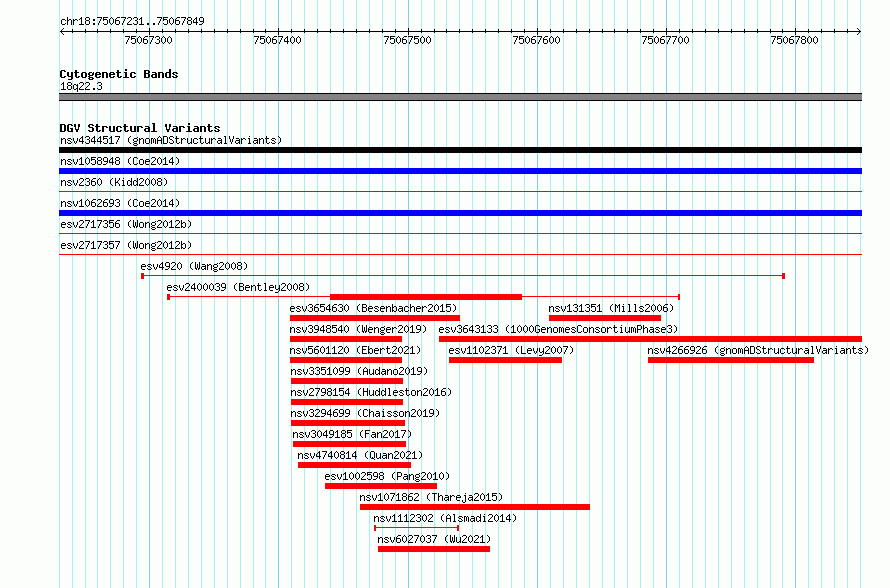This screenshot has height=588, width=890.
Task: Click ruler position 75067700
Action: (665, 40)
